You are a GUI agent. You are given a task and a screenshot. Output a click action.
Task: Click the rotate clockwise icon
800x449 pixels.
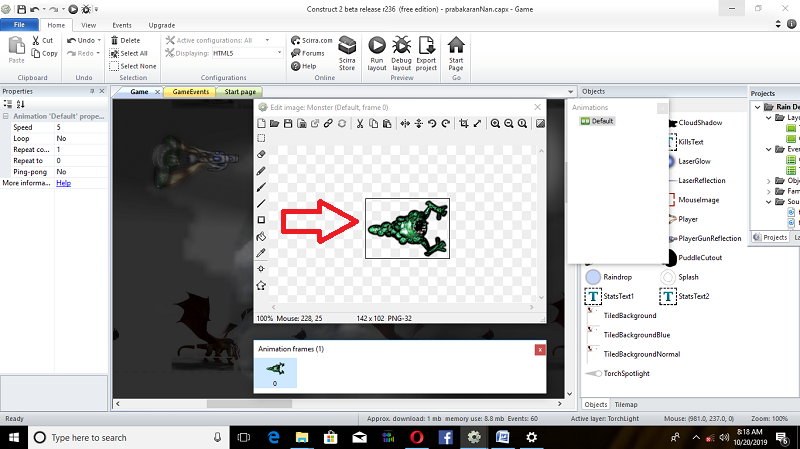click(x=445, y=123)
